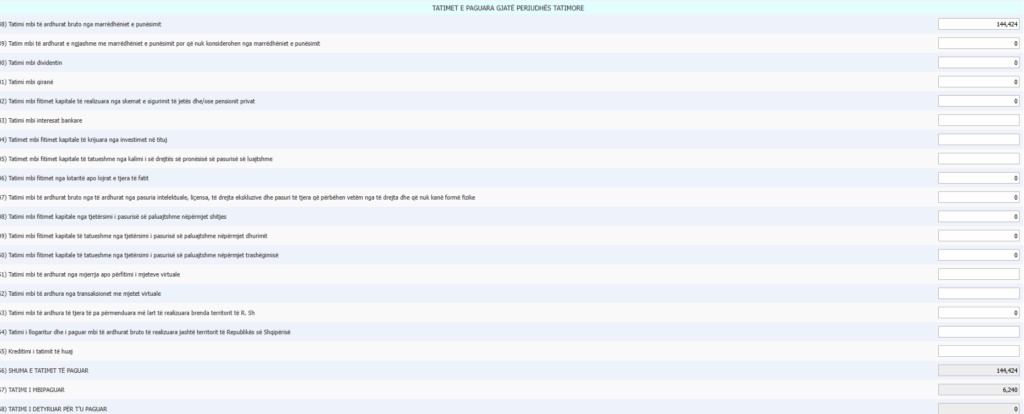1024x414 pixels.
Task: Click the 'SHUMA E TATIMIT TË PAGUAR' total box
Action: (x=978, y=370)
